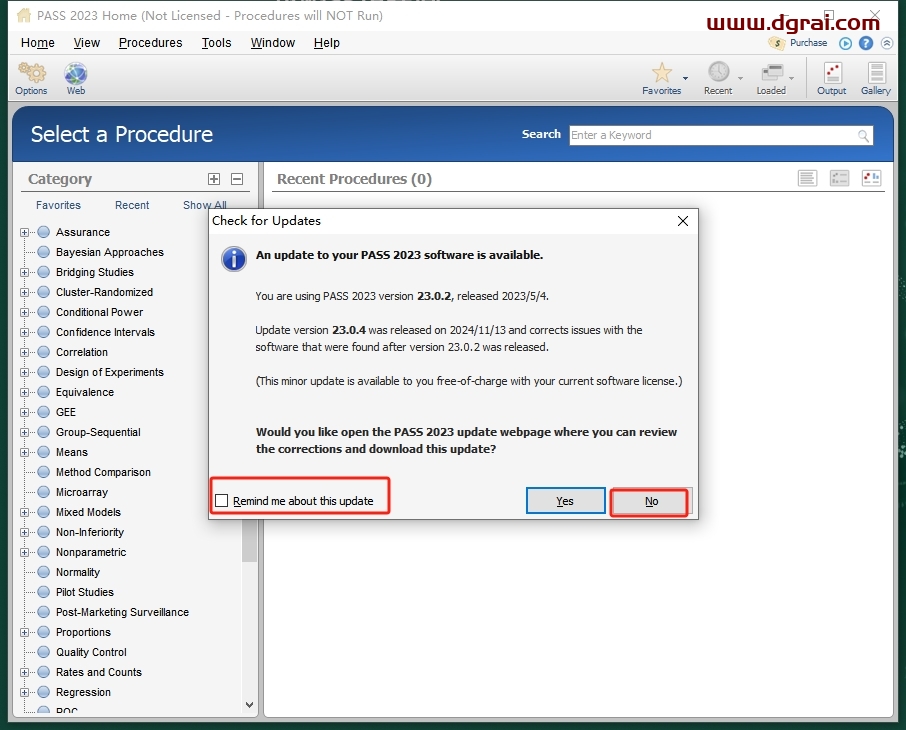This screenshot has width=906, height=730.
Task: Expand the Means category
Action: tap(24, 453)
